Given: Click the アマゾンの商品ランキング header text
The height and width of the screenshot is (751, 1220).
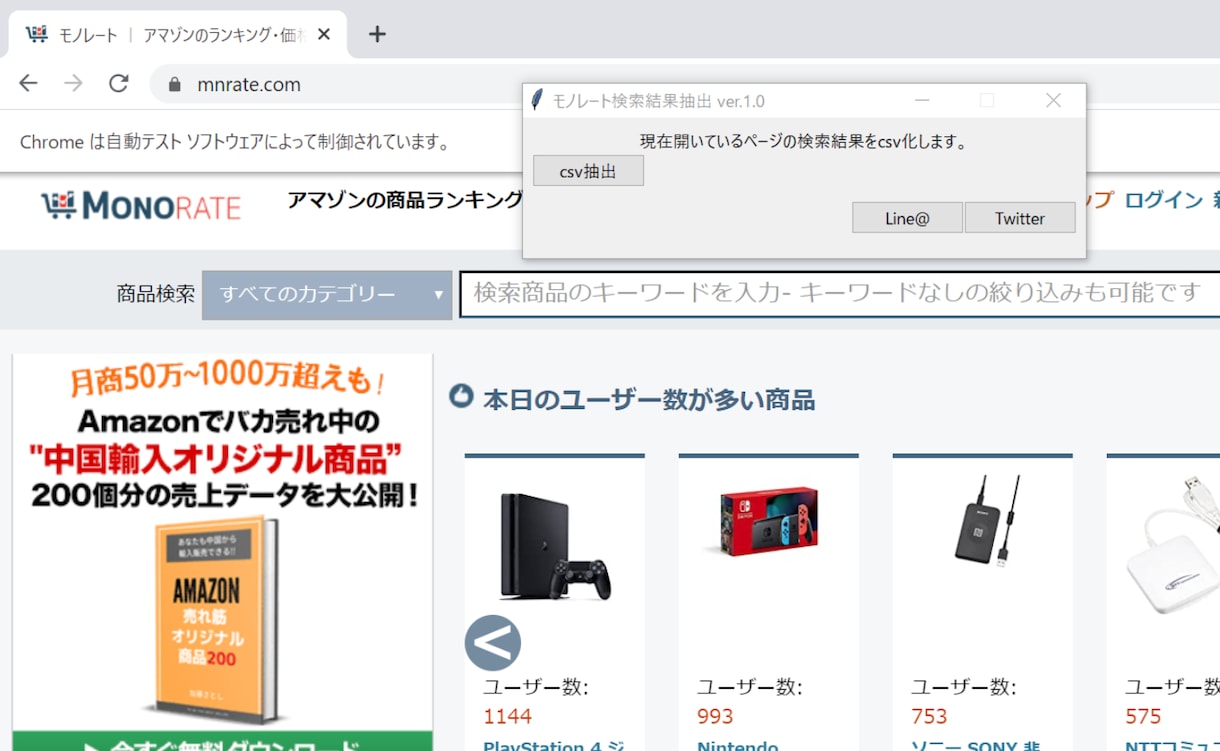Looking at the screenshot, I should click(x=405, y=200).
